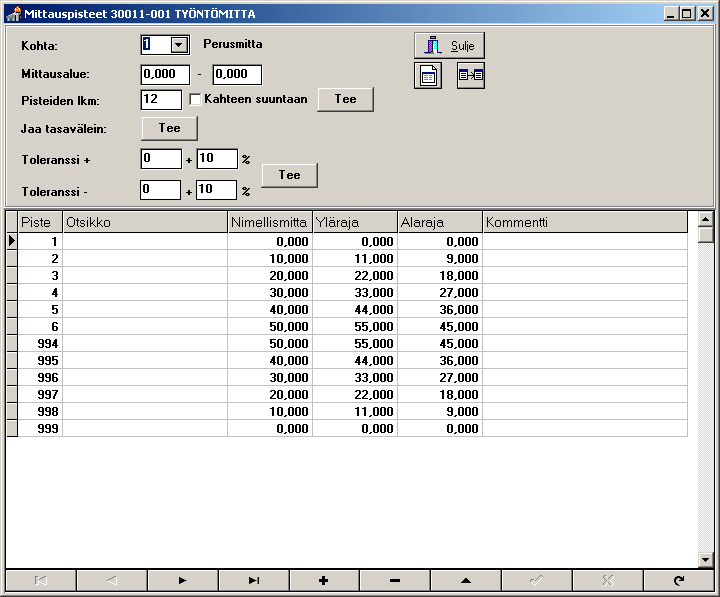
Task: Focus the Mittausalue start value field
Action: (x=165, y=74)
